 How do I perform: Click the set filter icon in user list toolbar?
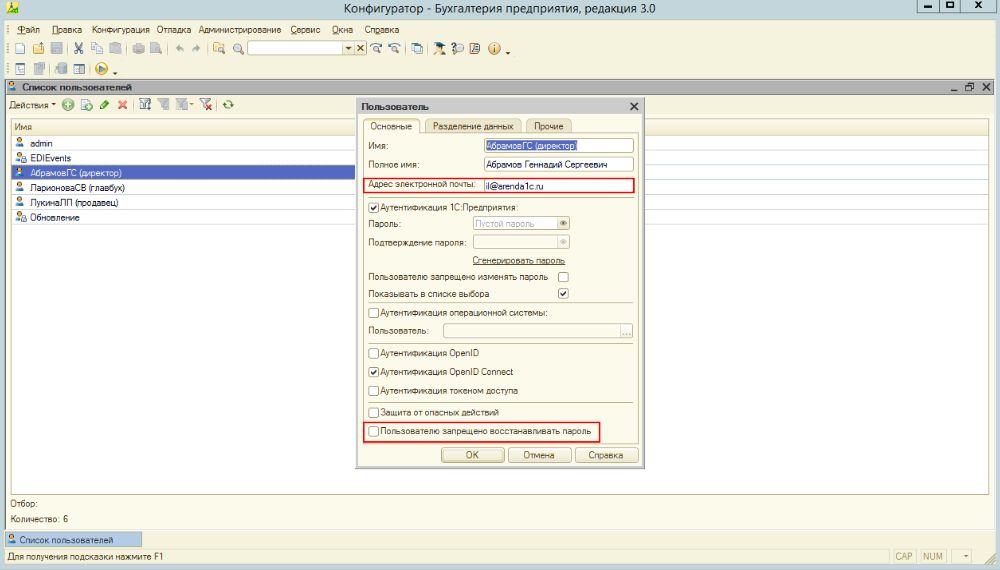pyautogui.click(x=145, y=105)
